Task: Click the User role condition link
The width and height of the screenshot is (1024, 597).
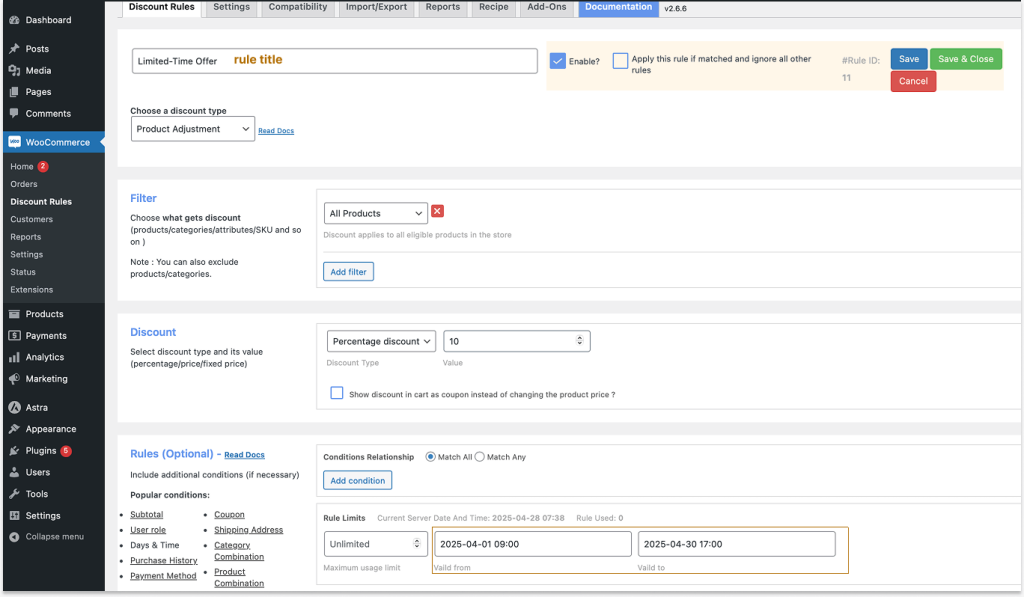Action: point(148,530)
